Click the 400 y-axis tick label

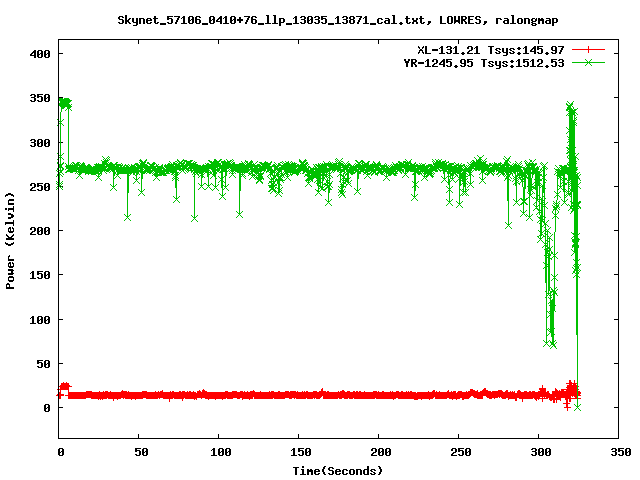(x=40, y=54)
